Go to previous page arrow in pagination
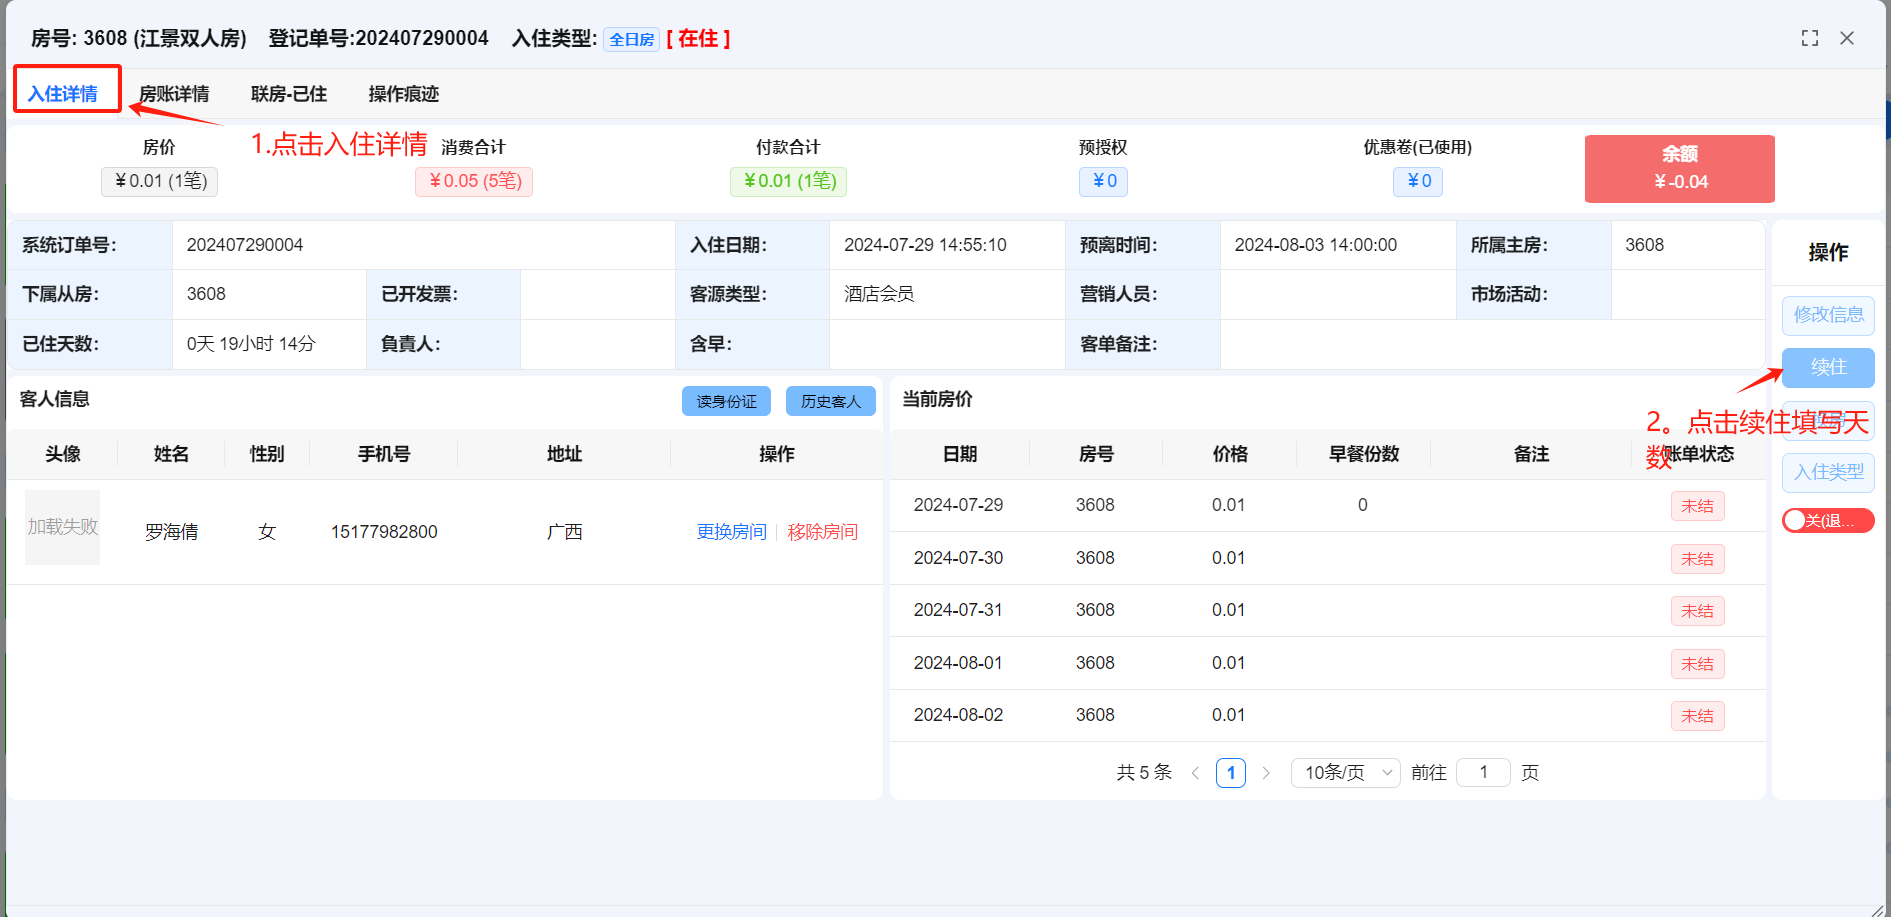Screen dimensions: 1891x917 click(x=1195, y=773)
